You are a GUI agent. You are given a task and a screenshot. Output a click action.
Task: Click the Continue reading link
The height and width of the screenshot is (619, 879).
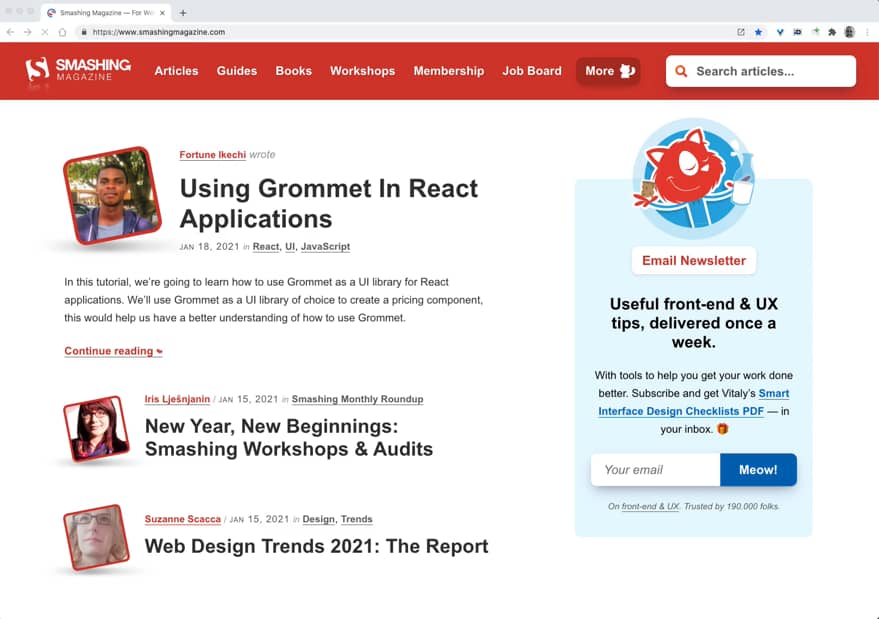click(x=113, y=351)
